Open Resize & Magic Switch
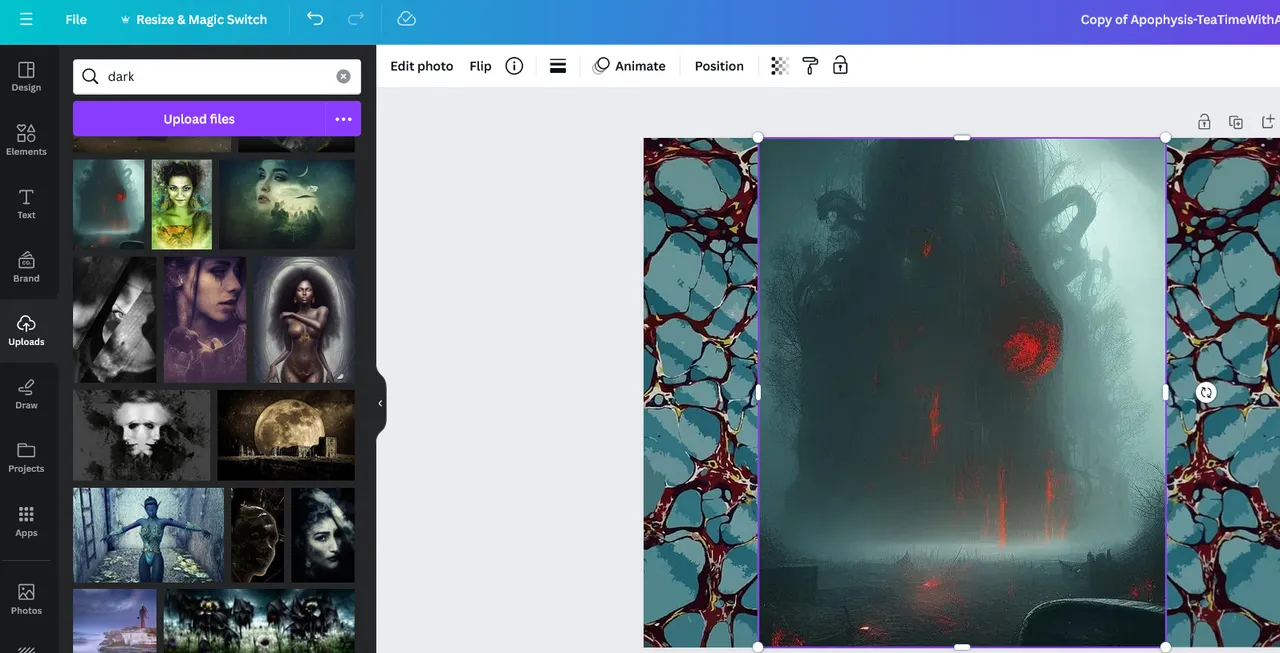 coord(193,19)
